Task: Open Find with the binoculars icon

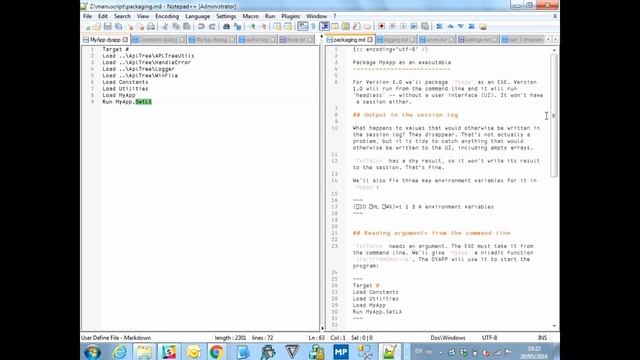Action: (x=226, y=27)
